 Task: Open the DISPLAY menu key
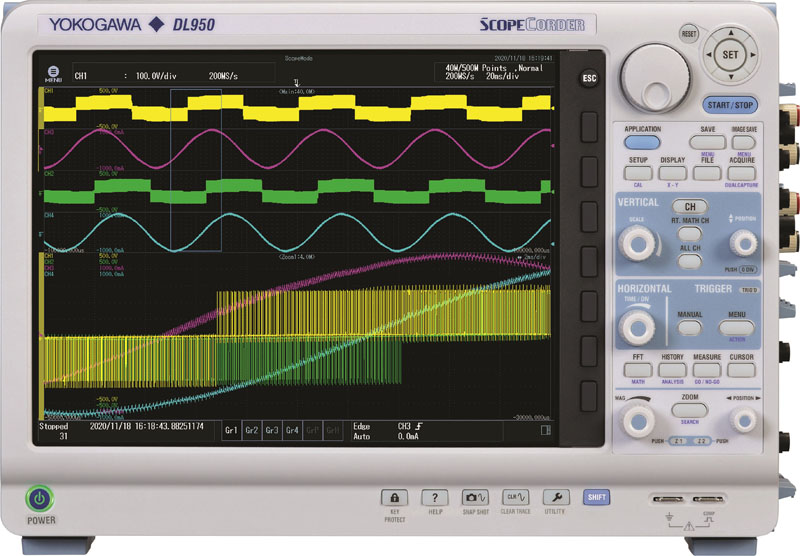[672, 173]
